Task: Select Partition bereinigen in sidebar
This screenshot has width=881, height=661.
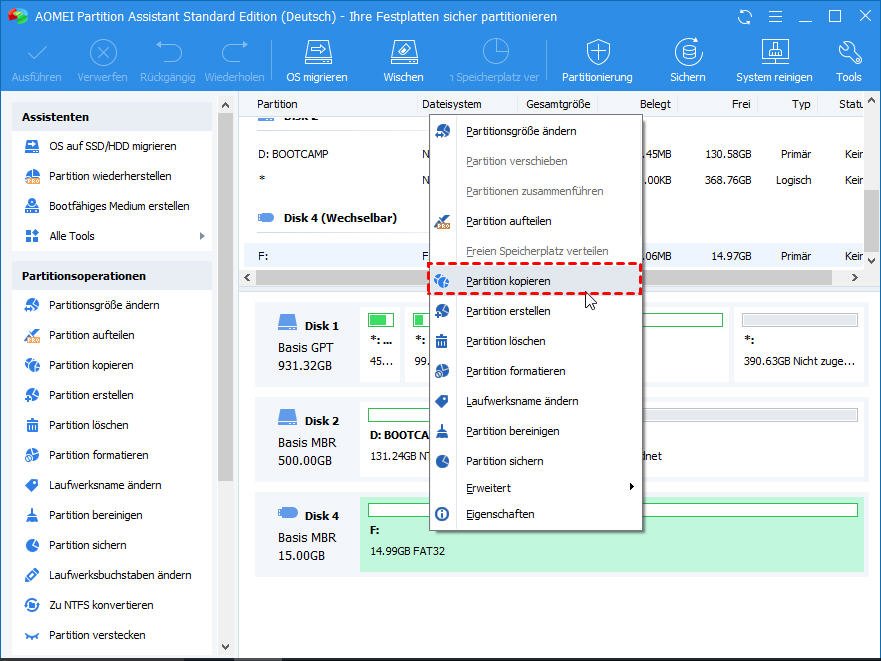Action: (x=96, y=515)
